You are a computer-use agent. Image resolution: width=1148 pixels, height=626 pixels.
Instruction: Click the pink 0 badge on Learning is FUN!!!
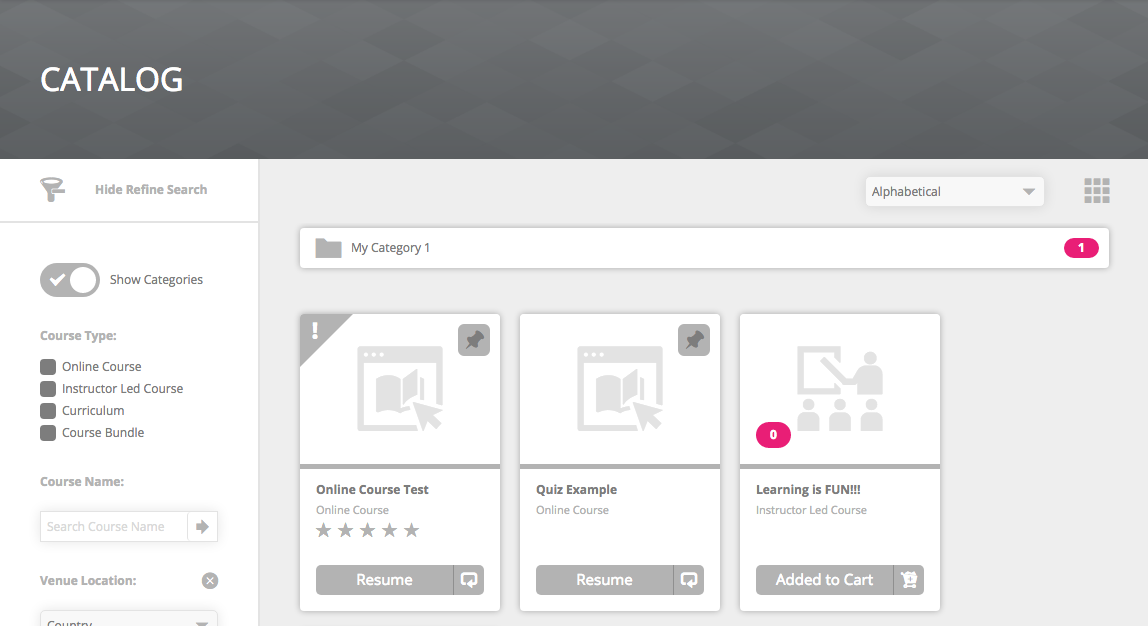(x=773, y=435)
